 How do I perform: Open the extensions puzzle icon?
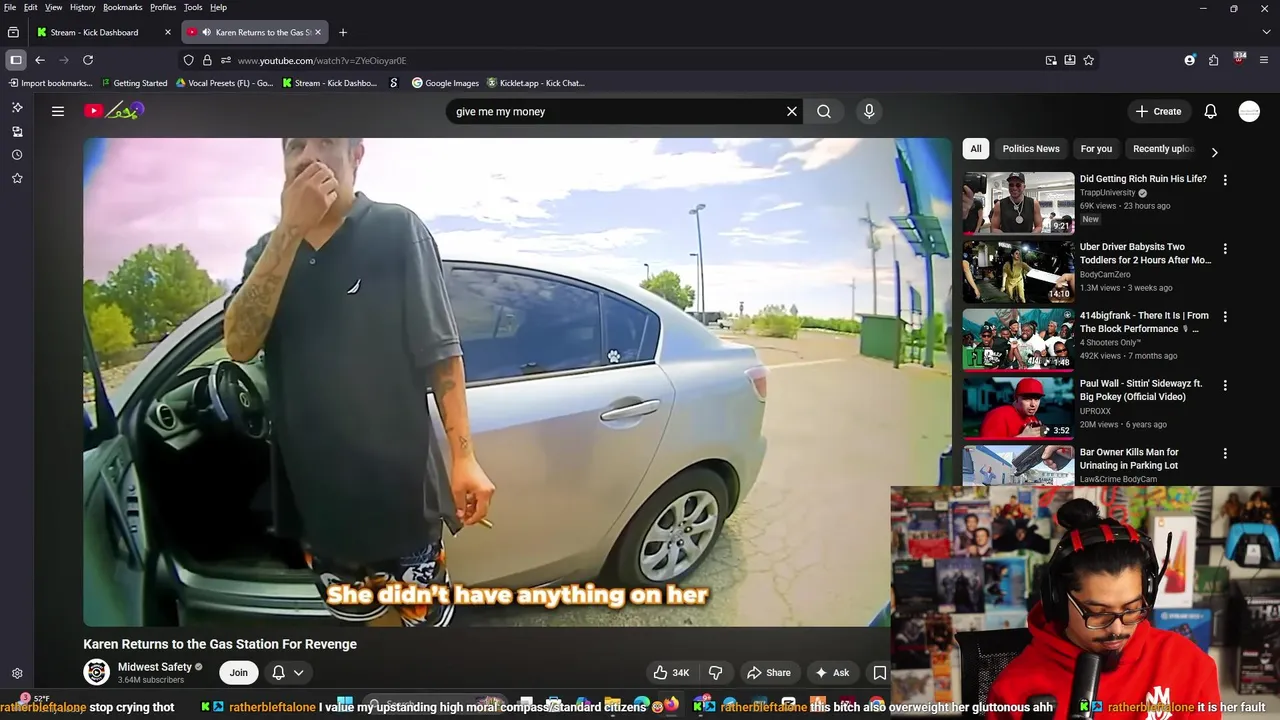[x=1214, y=60]
